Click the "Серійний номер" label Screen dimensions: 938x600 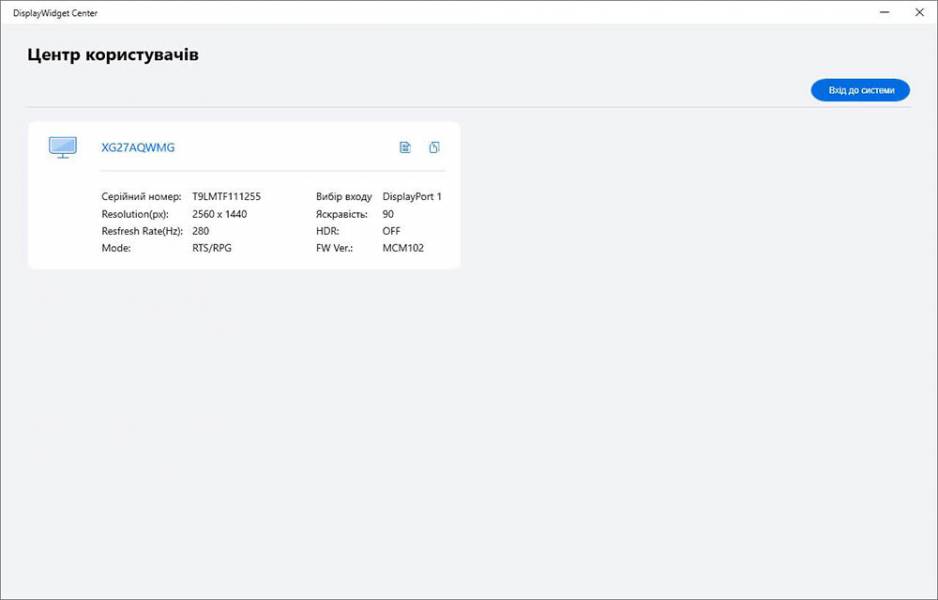[x=141, y=197]
